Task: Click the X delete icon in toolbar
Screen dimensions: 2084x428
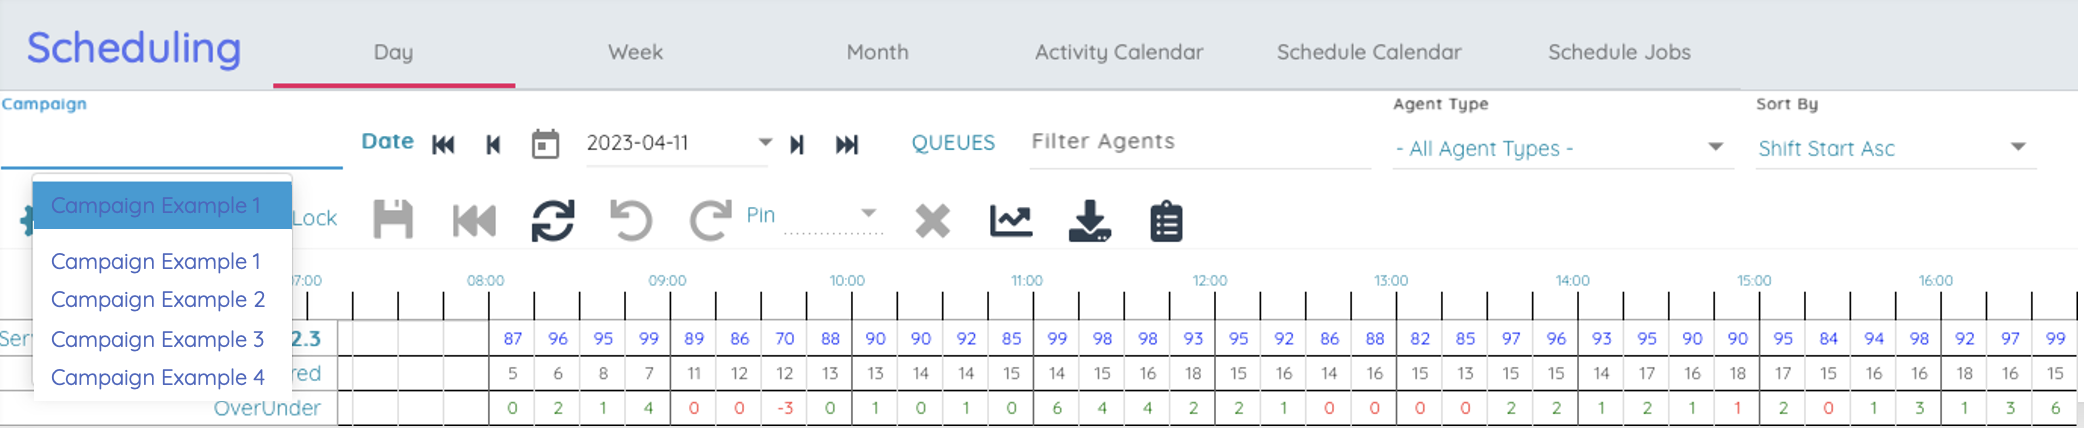Action: point(932,220)
